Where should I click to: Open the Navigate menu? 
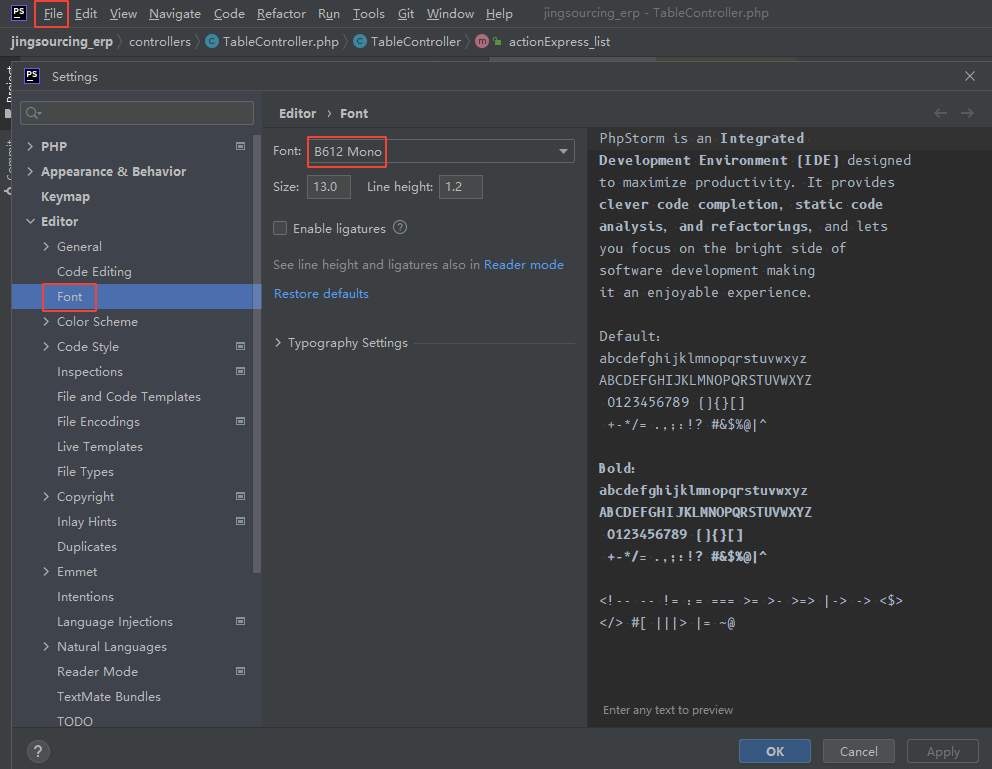pos(175,13)
